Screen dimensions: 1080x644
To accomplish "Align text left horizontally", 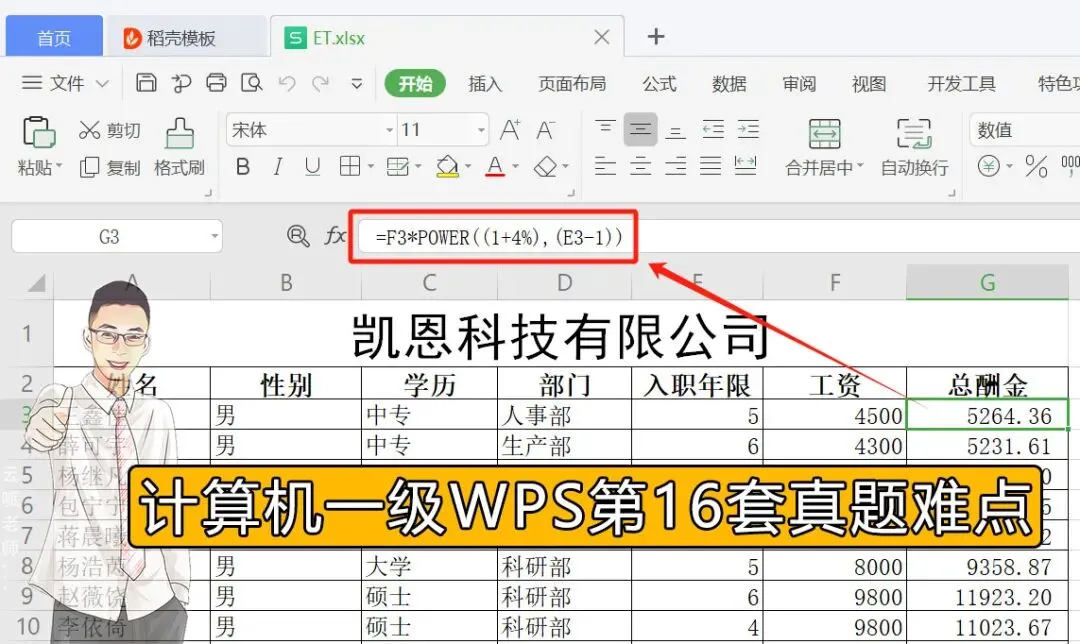I will pyautogui.click(x=605, y=166).
